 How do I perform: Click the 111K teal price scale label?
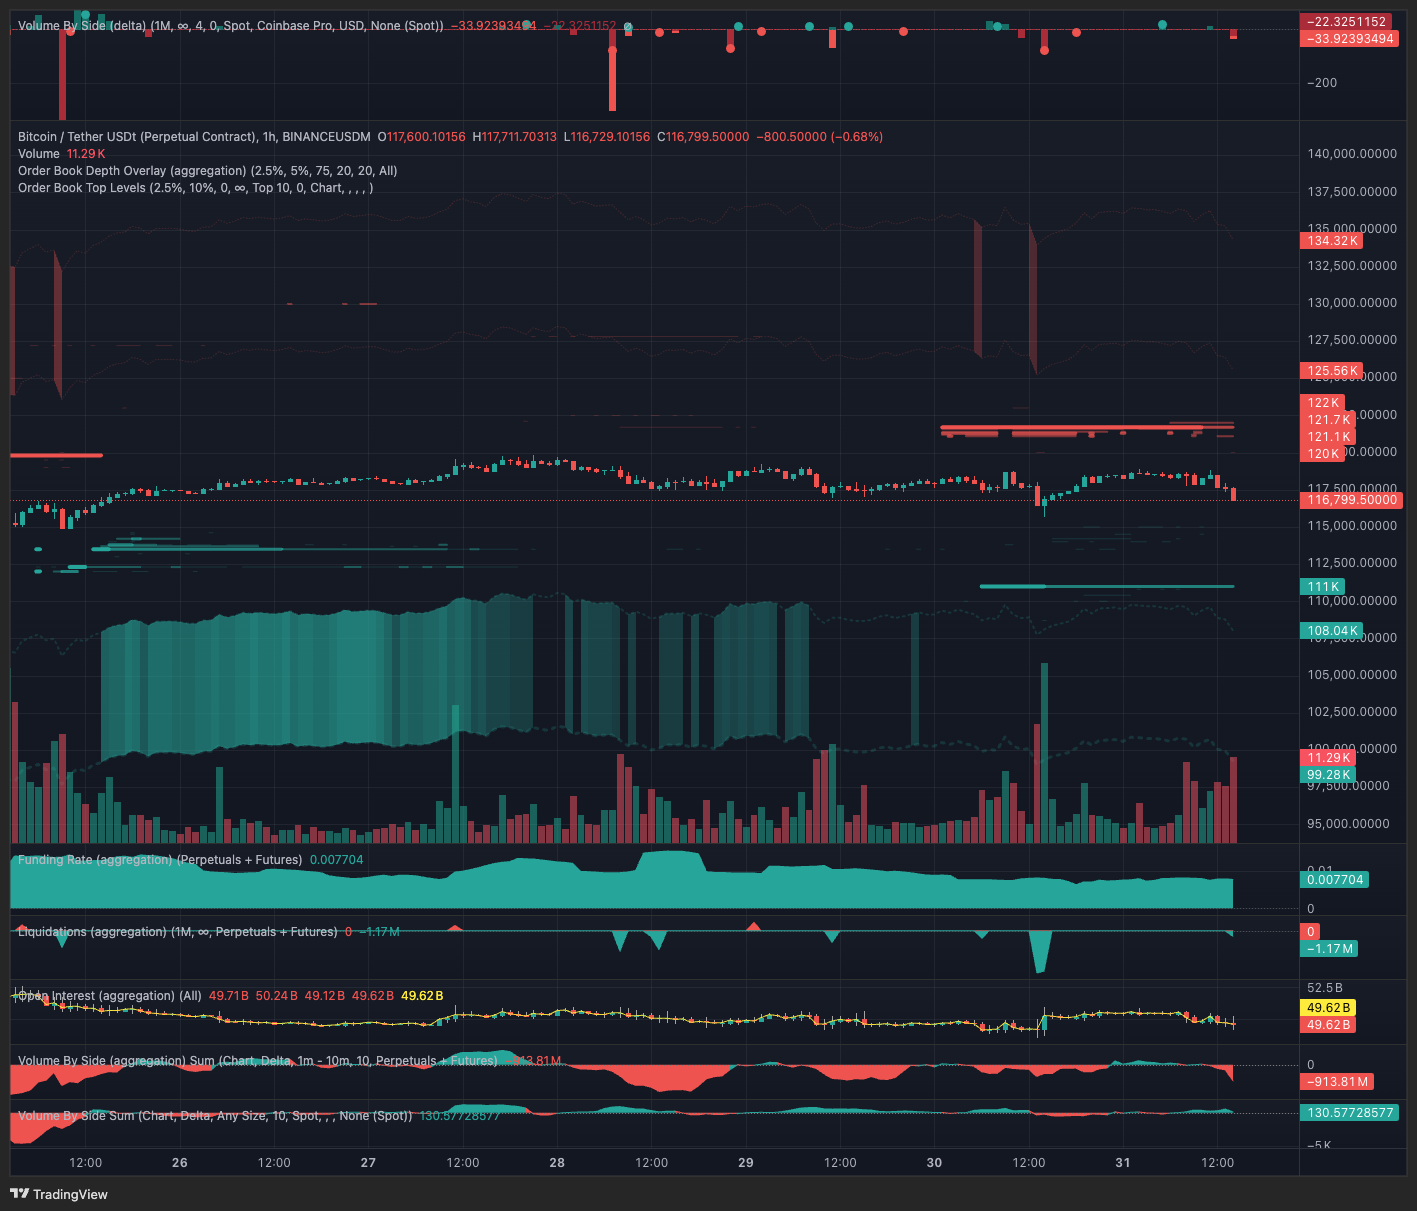[x=1322, y=587]
